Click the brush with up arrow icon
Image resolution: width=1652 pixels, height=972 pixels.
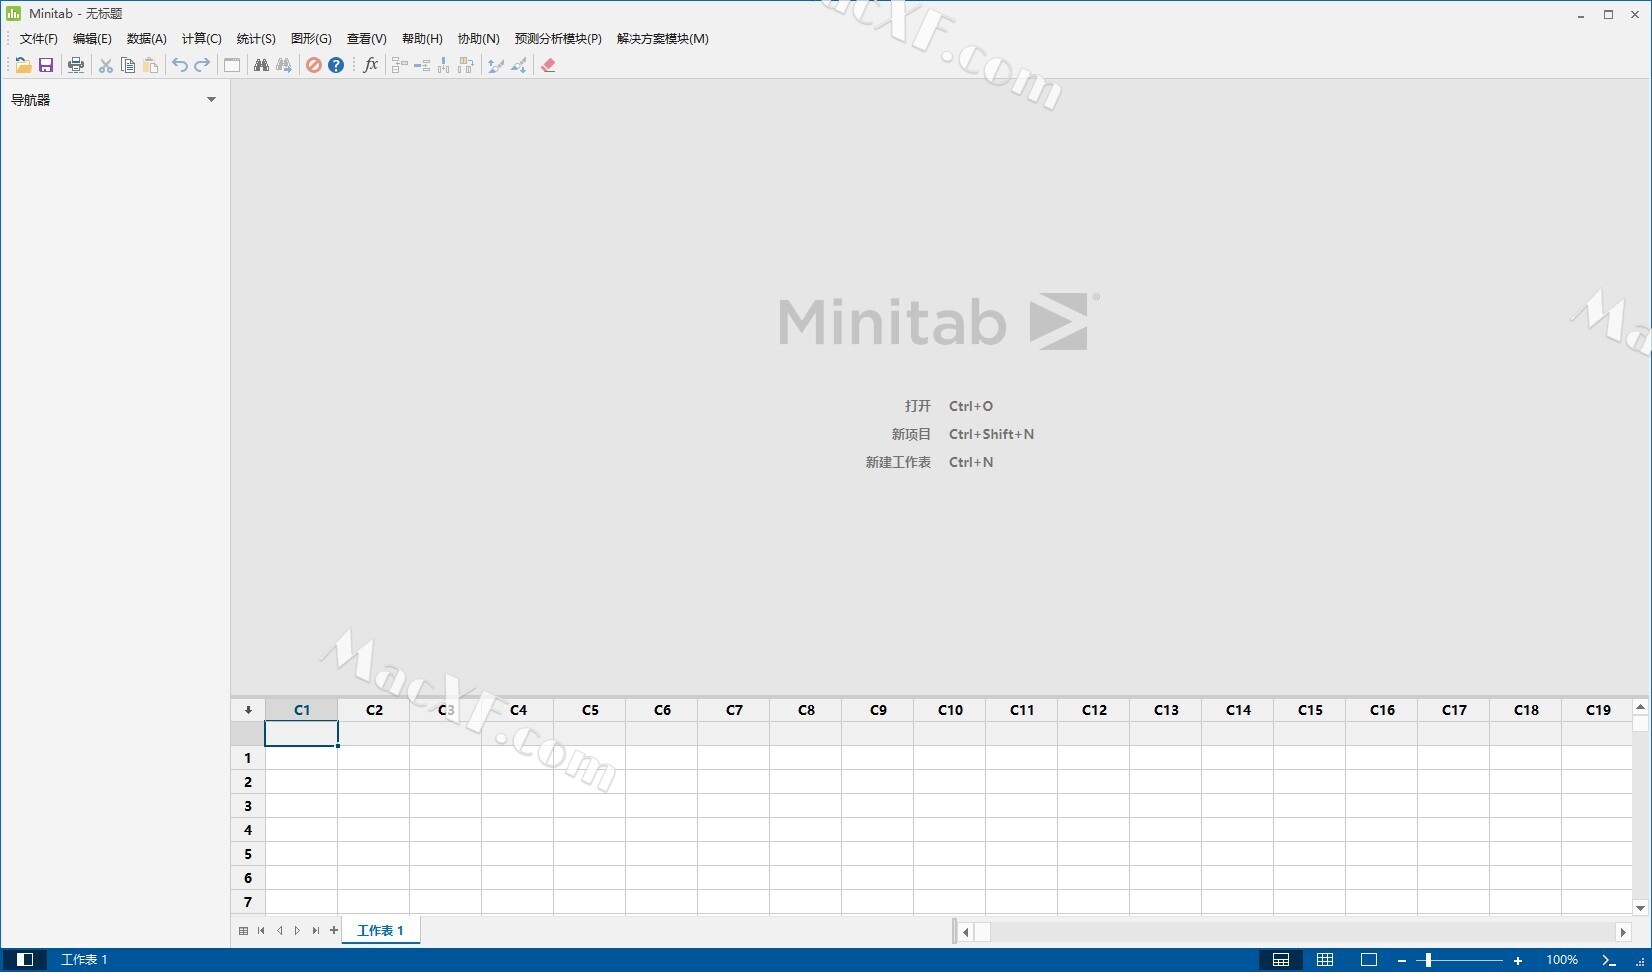(x=496, y=65)
